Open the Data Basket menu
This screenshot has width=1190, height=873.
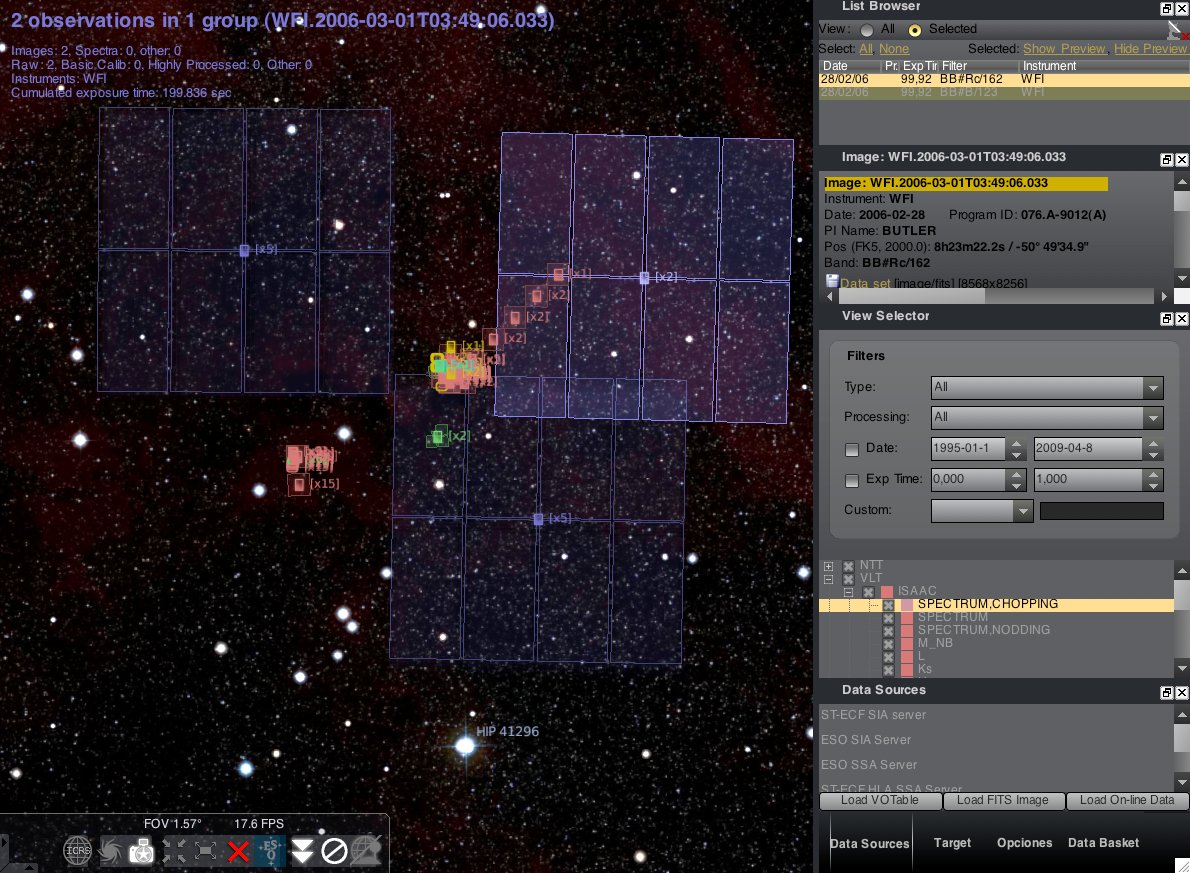1103,843
